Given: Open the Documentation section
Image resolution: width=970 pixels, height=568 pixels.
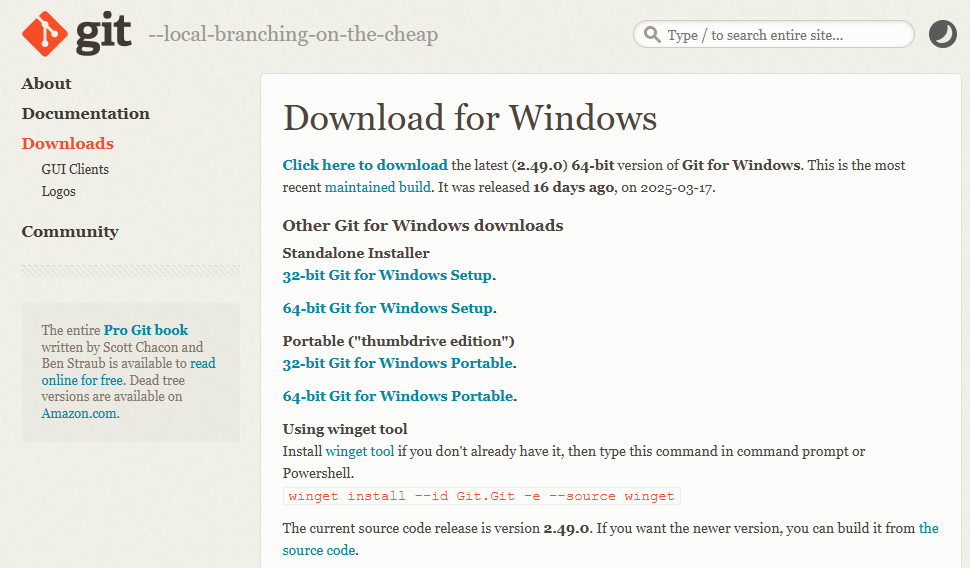Looking at the screenshot, I should pos(85,113).
